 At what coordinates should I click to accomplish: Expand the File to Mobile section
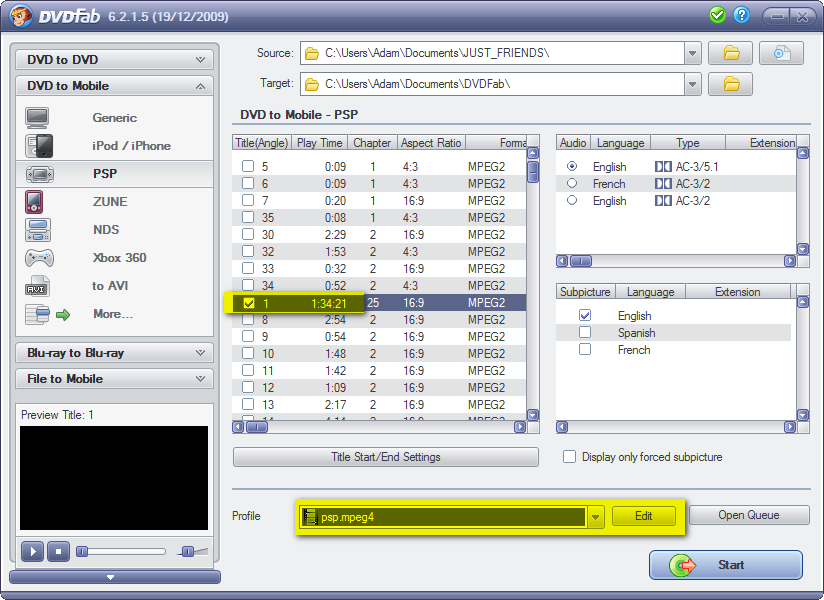click(x=114, y=379)
